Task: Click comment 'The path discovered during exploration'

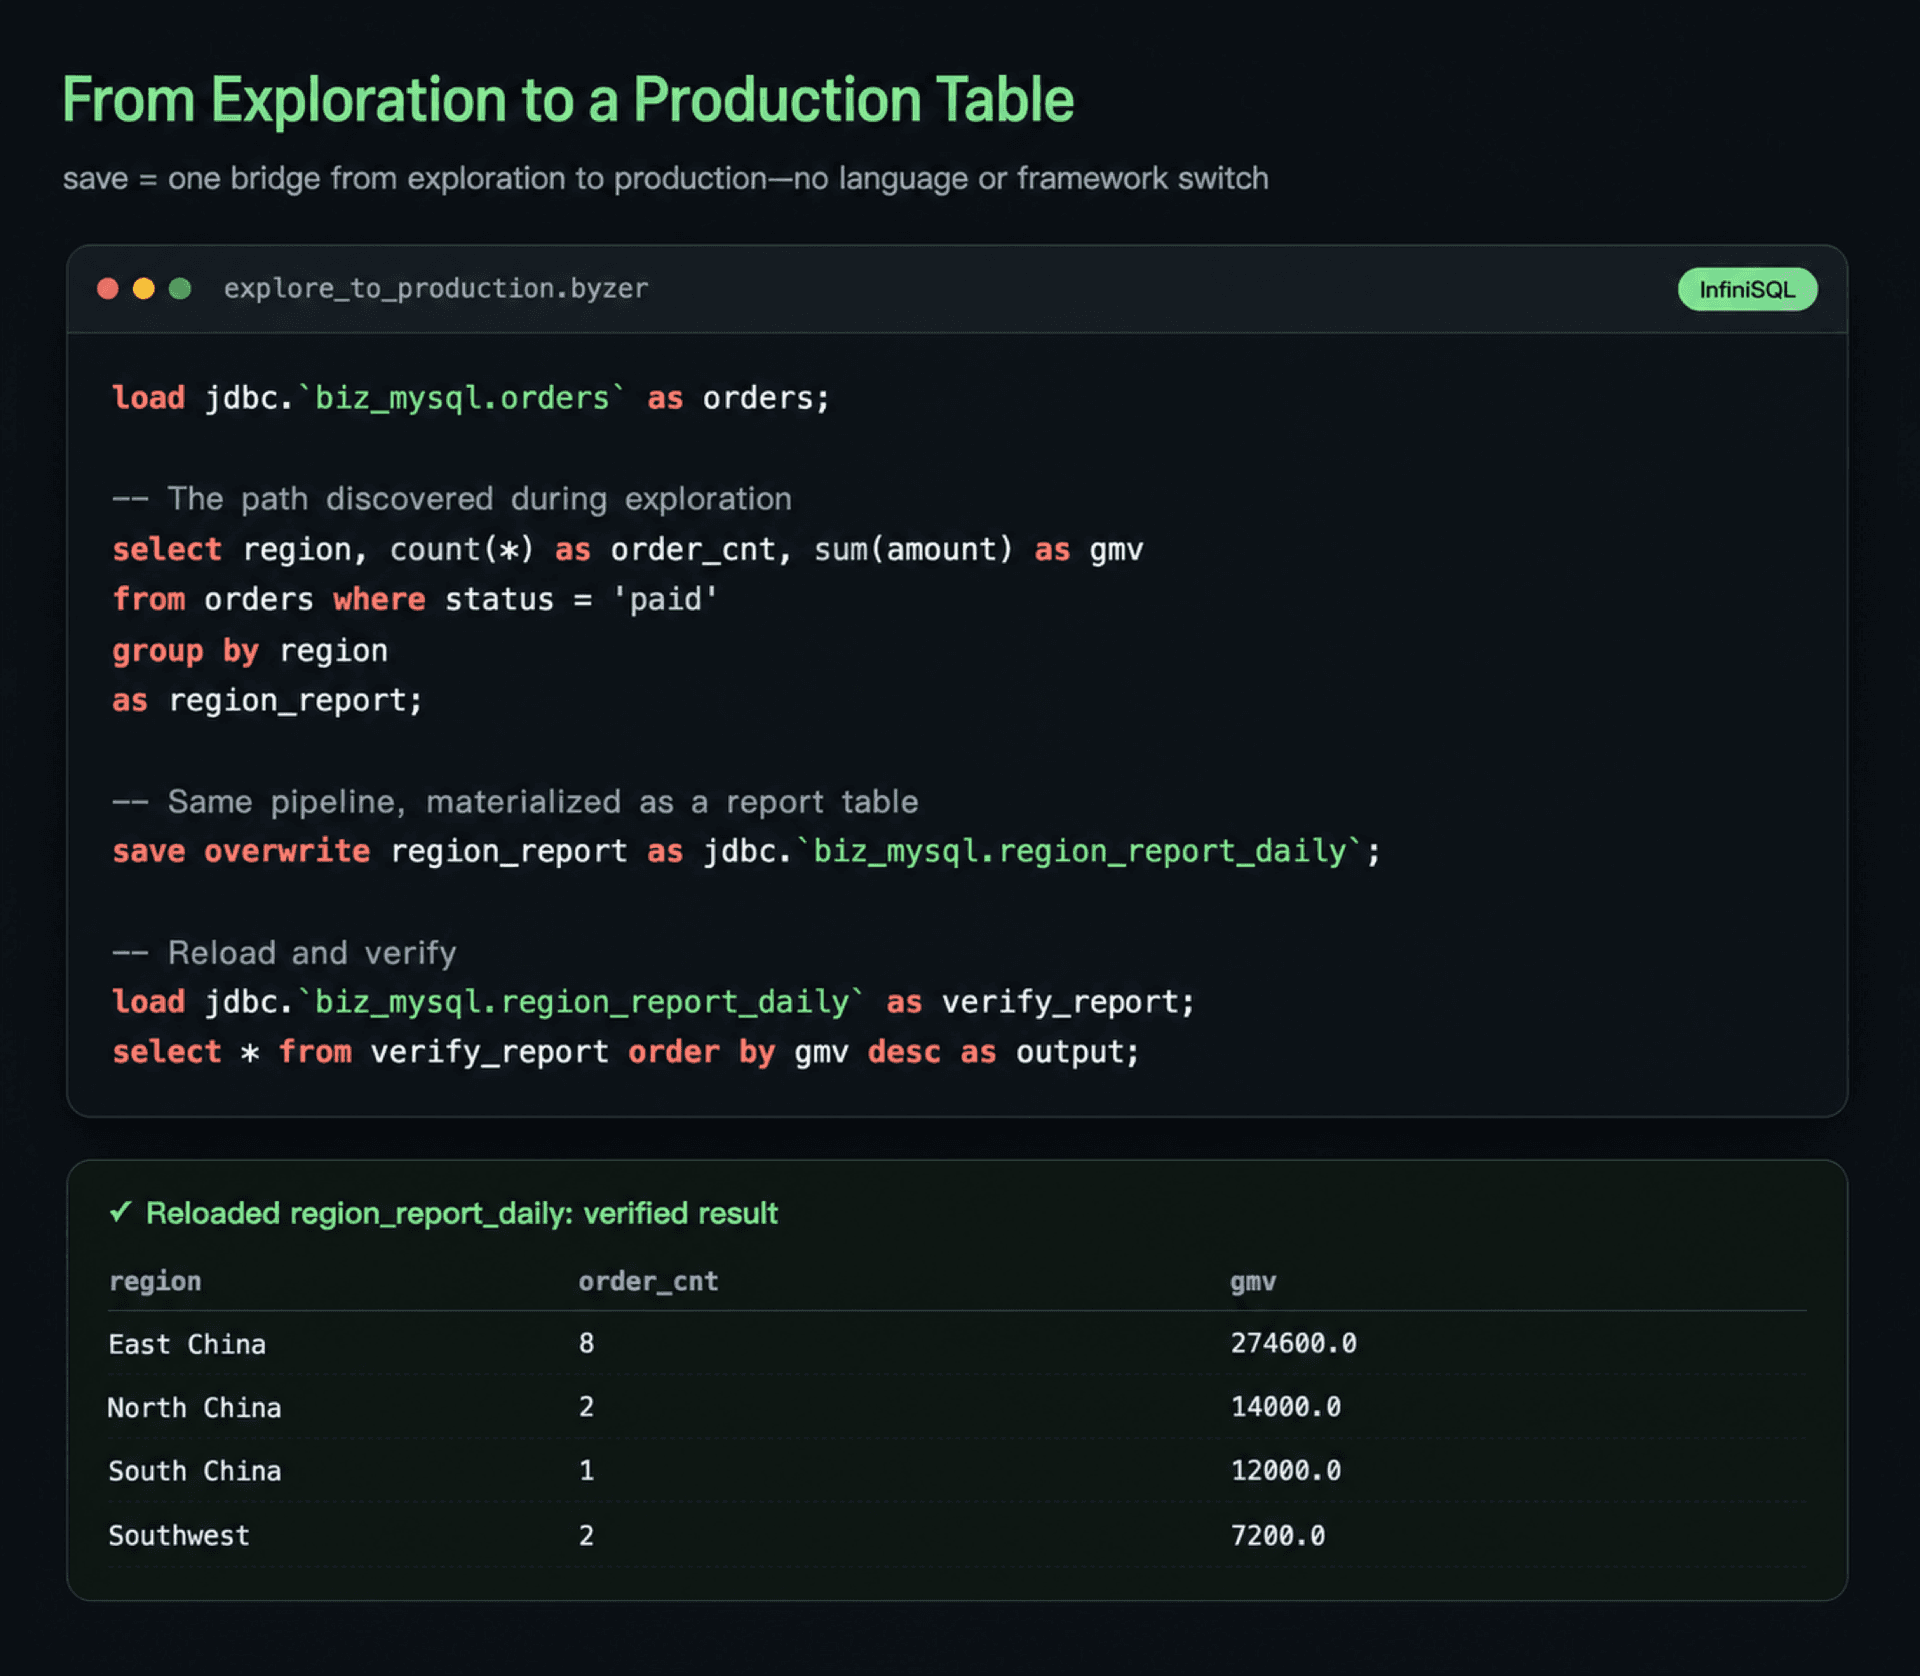Action: point(452,498)
